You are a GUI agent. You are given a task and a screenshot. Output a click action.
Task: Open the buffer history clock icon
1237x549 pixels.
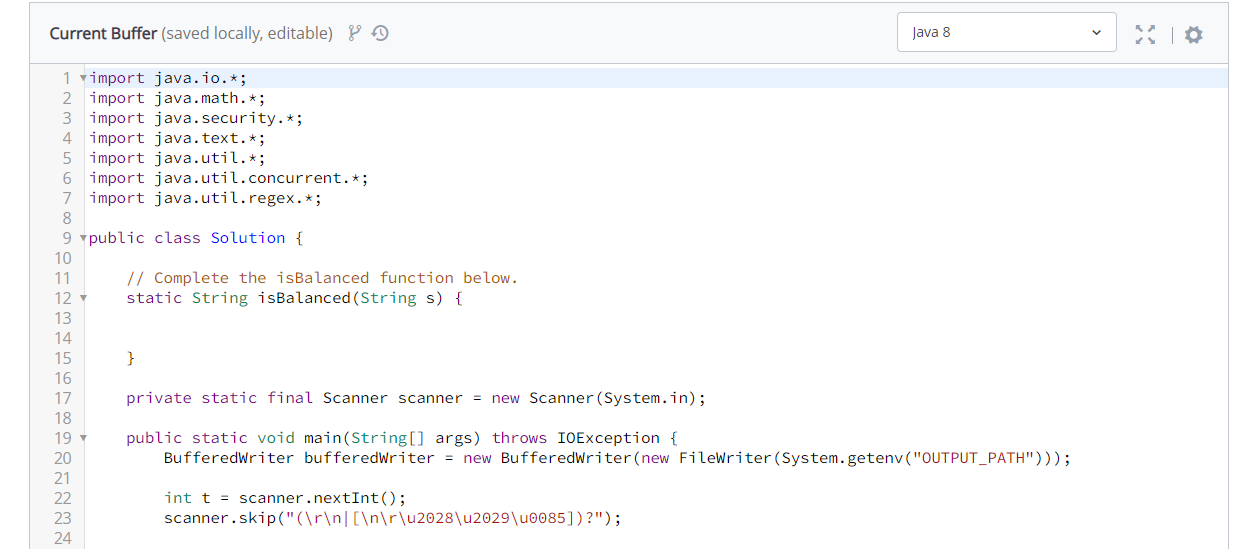380,33
